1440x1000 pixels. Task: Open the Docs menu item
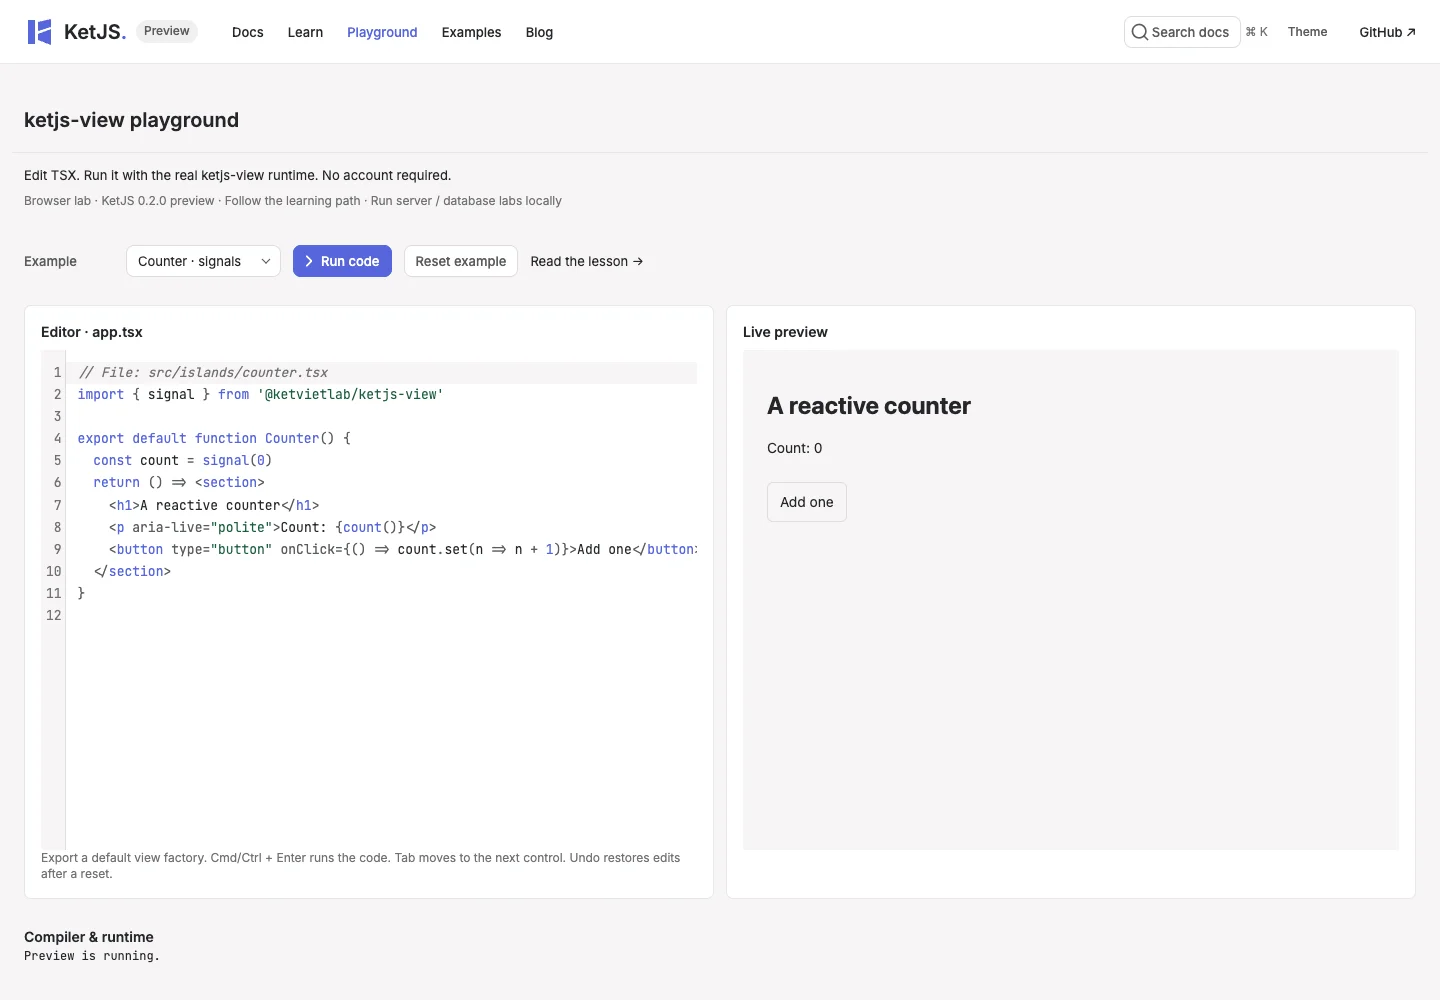click(x=248, y=32)
